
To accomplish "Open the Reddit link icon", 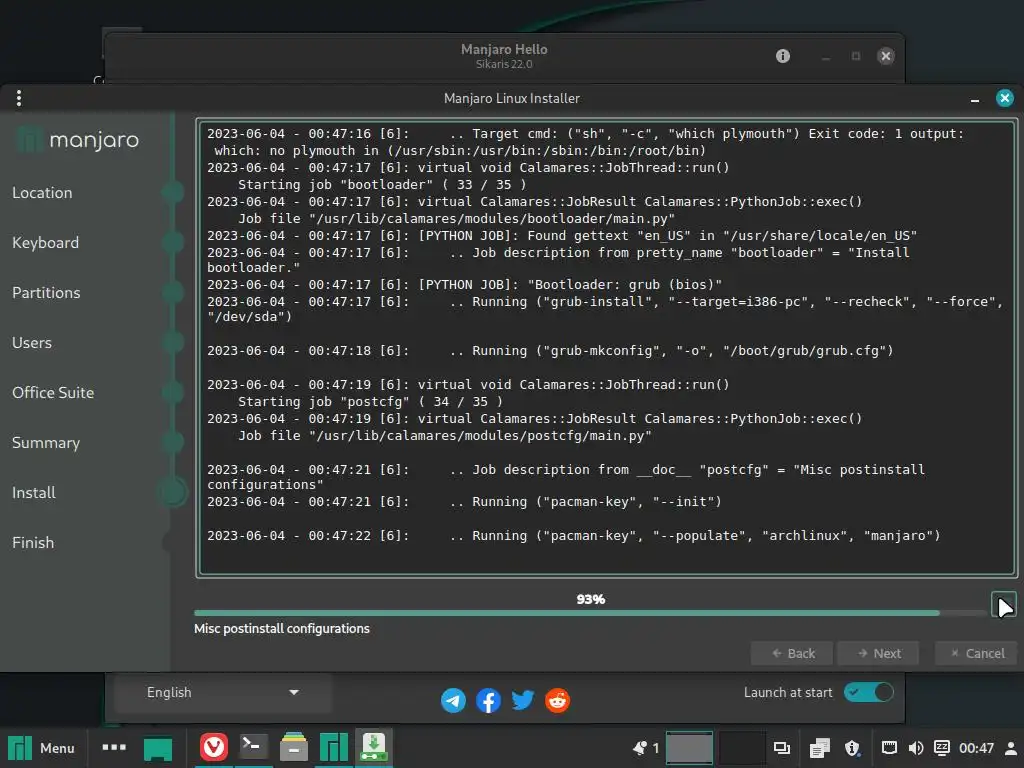I will (557, 701).
